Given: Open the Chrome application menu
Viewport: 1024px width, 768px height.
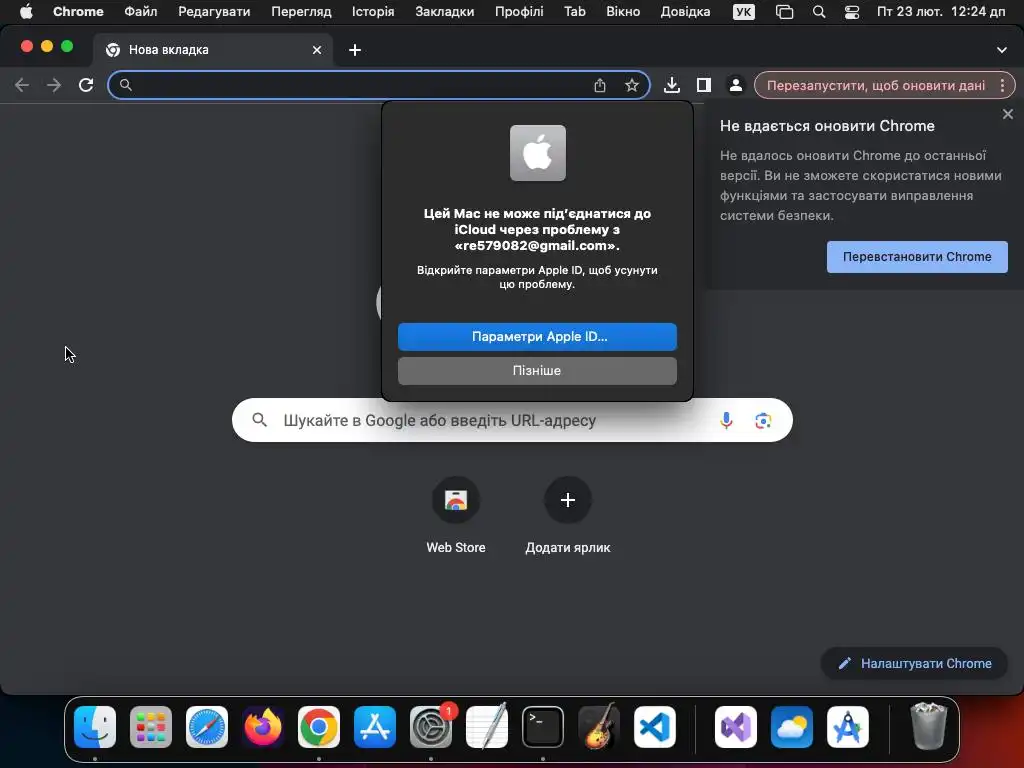Looking at the screenshot, I should coord(78,12).
